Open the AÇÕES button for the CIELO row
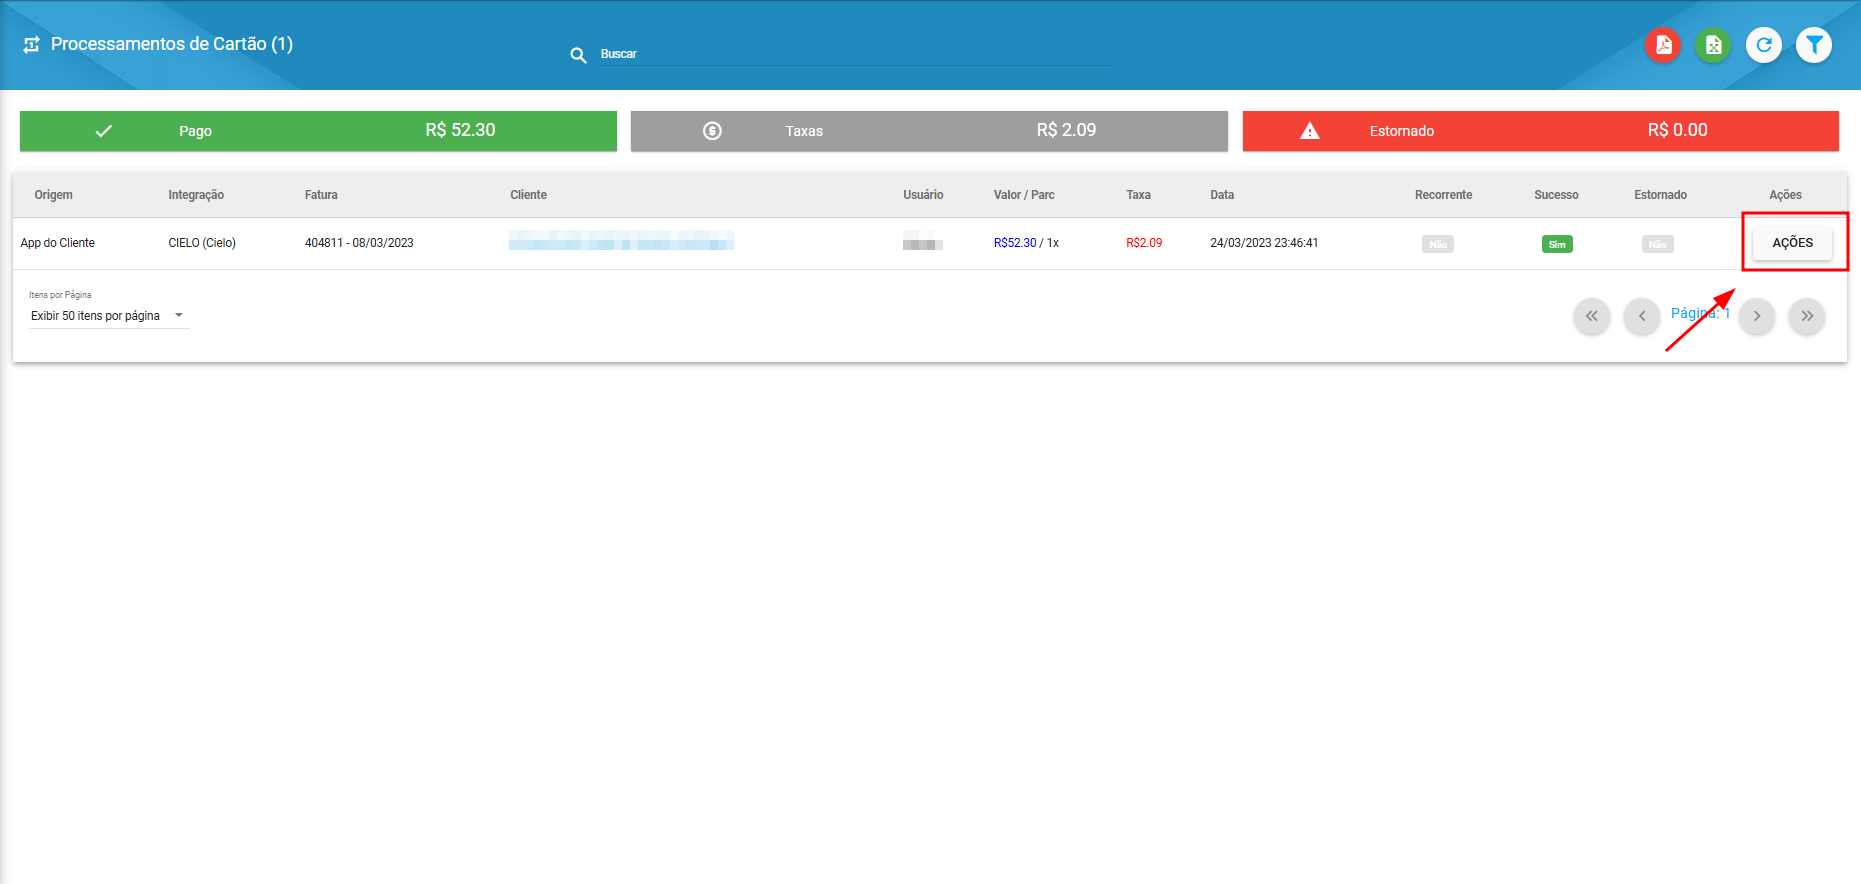The image size is (1861, 884). [1792, 243]
